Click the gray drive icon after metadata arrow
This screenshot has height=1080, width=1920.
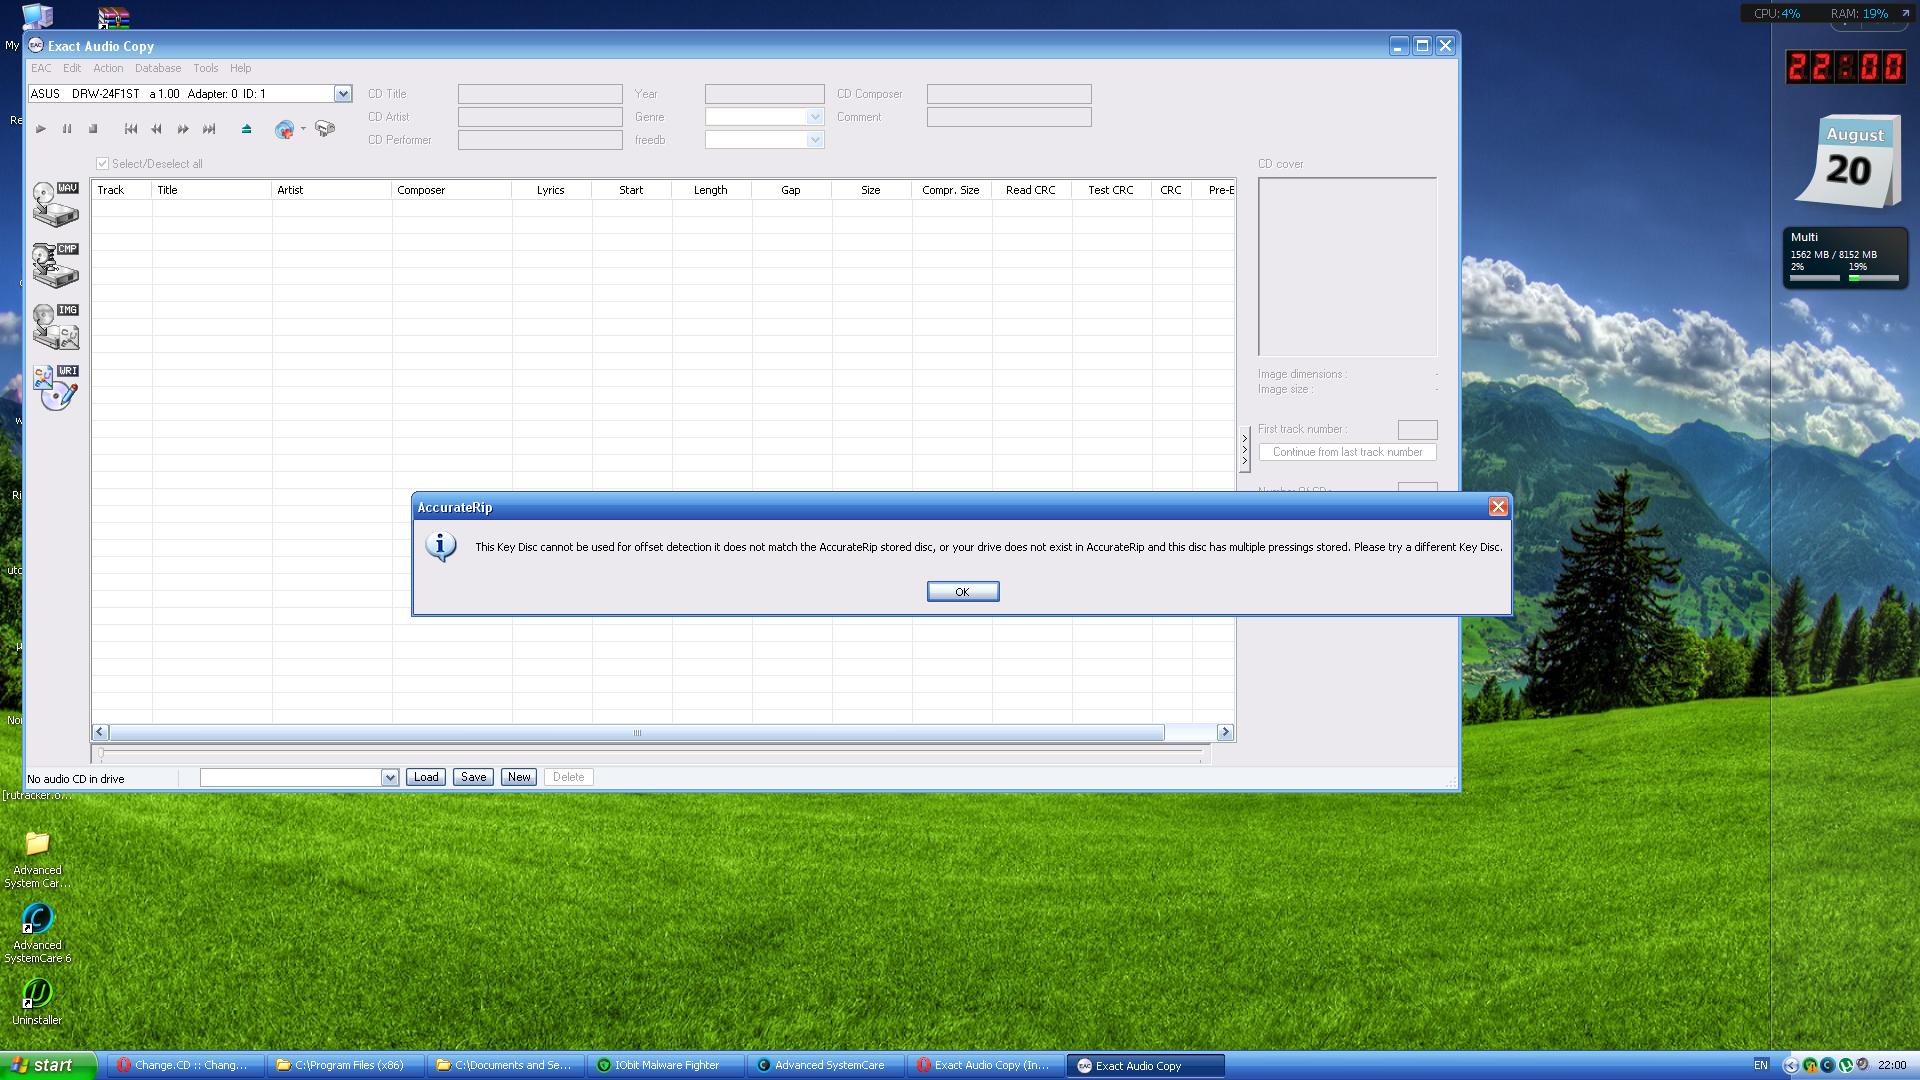[x=325, y=128]
